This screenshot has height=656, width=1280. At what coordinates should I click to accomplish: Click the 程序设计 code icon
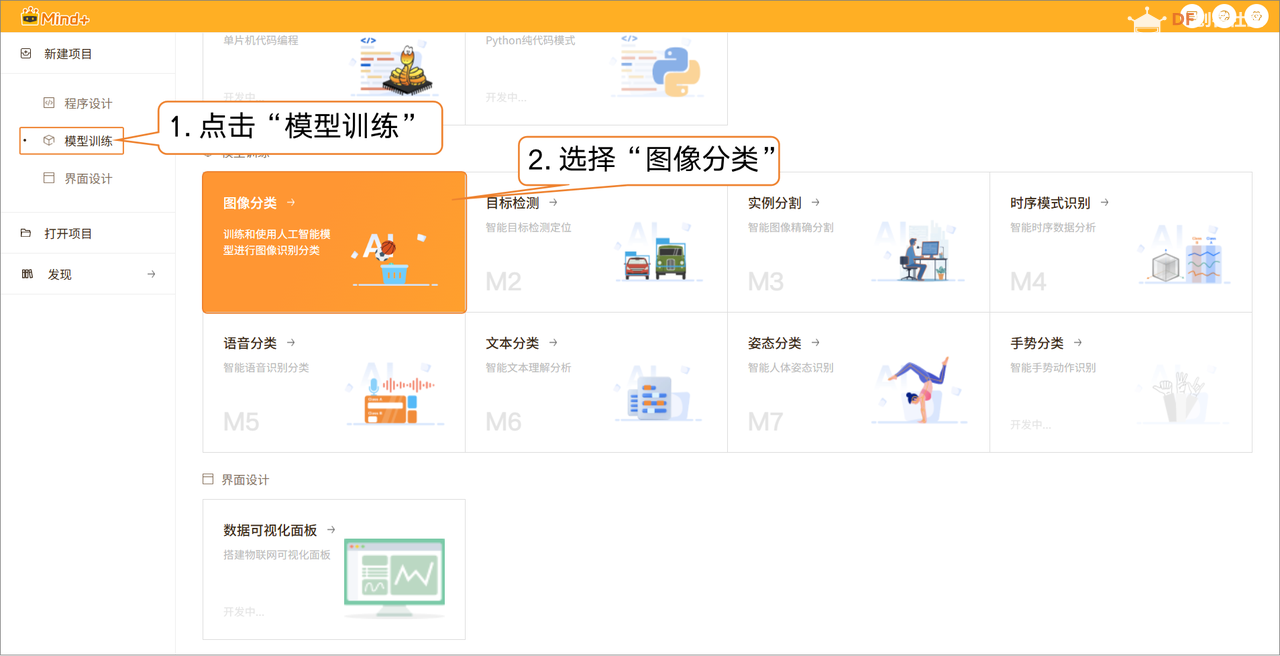point(48,103)
